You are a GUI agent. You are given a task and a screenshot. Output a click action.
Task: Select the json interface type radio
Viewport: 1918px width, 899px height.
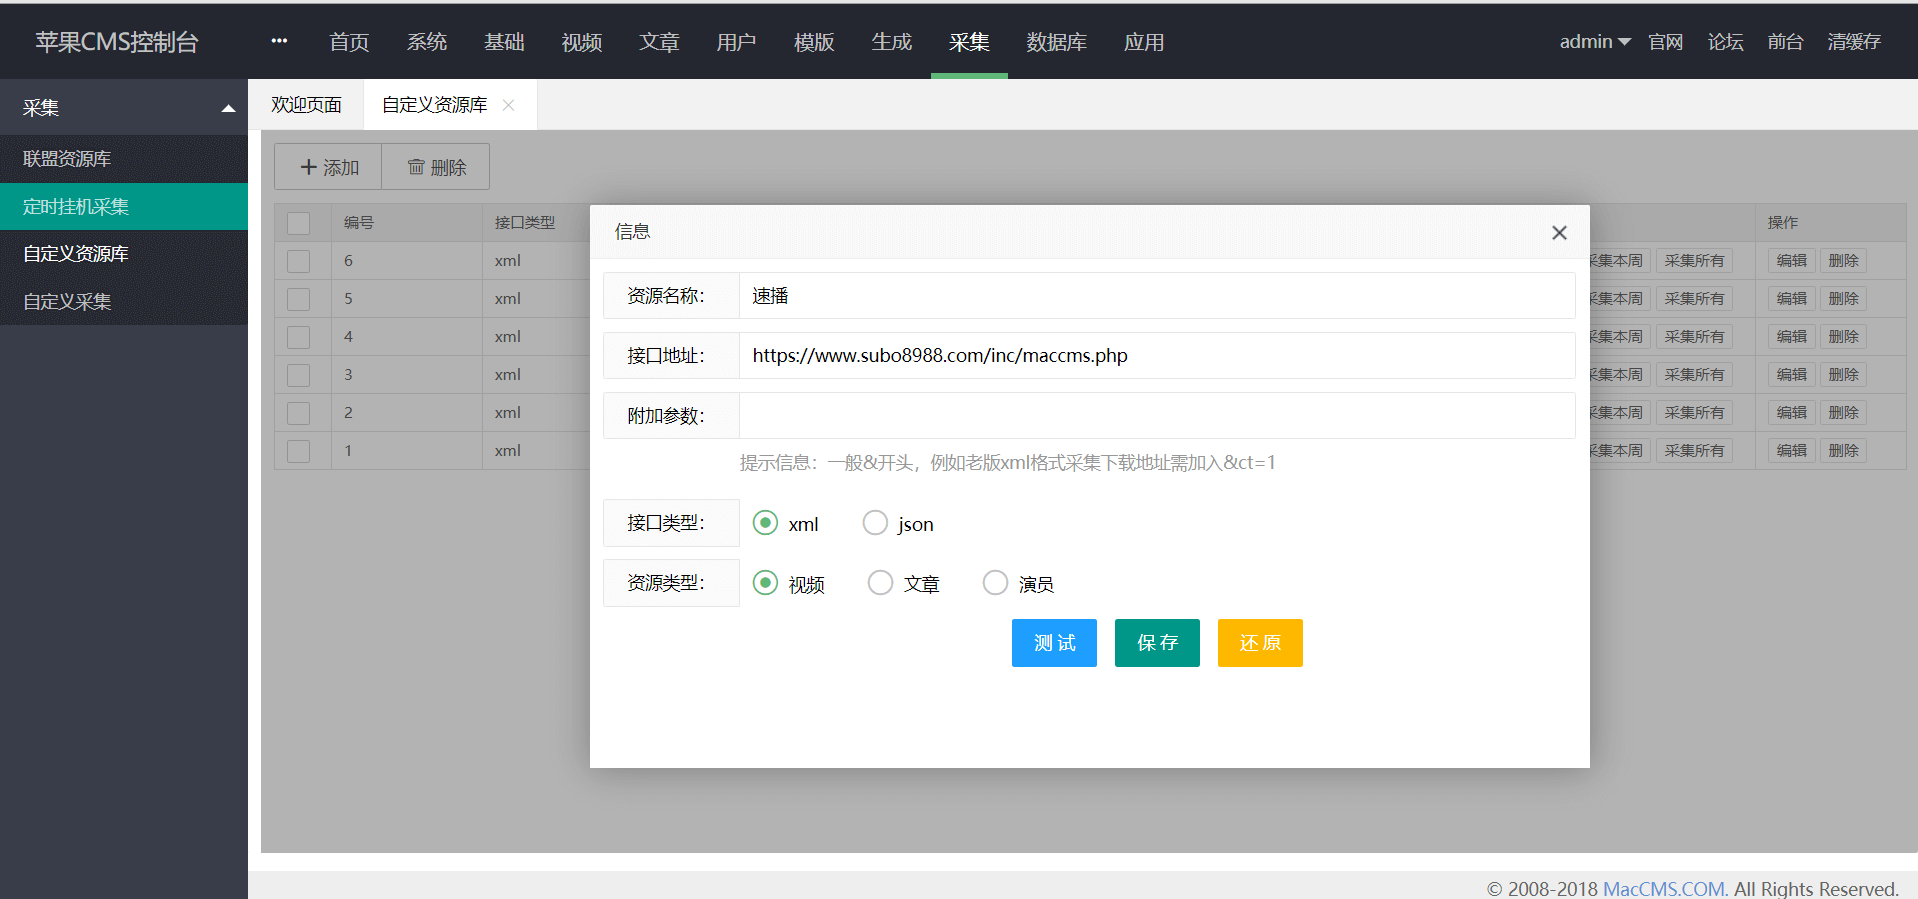(x=875, y=523)
